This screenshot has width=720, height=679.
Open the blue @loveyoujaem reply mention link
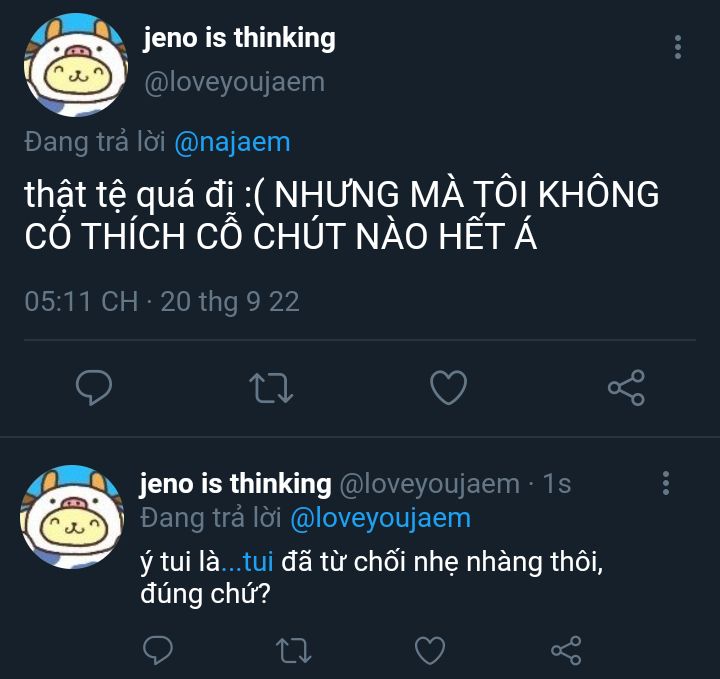point(381,519)
